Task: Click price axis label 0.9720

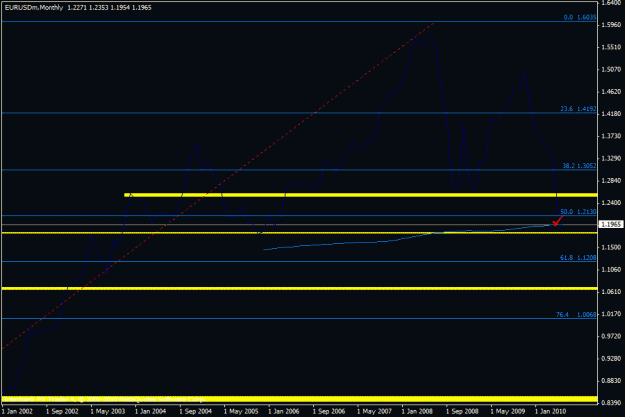Action: click(611, 336)
